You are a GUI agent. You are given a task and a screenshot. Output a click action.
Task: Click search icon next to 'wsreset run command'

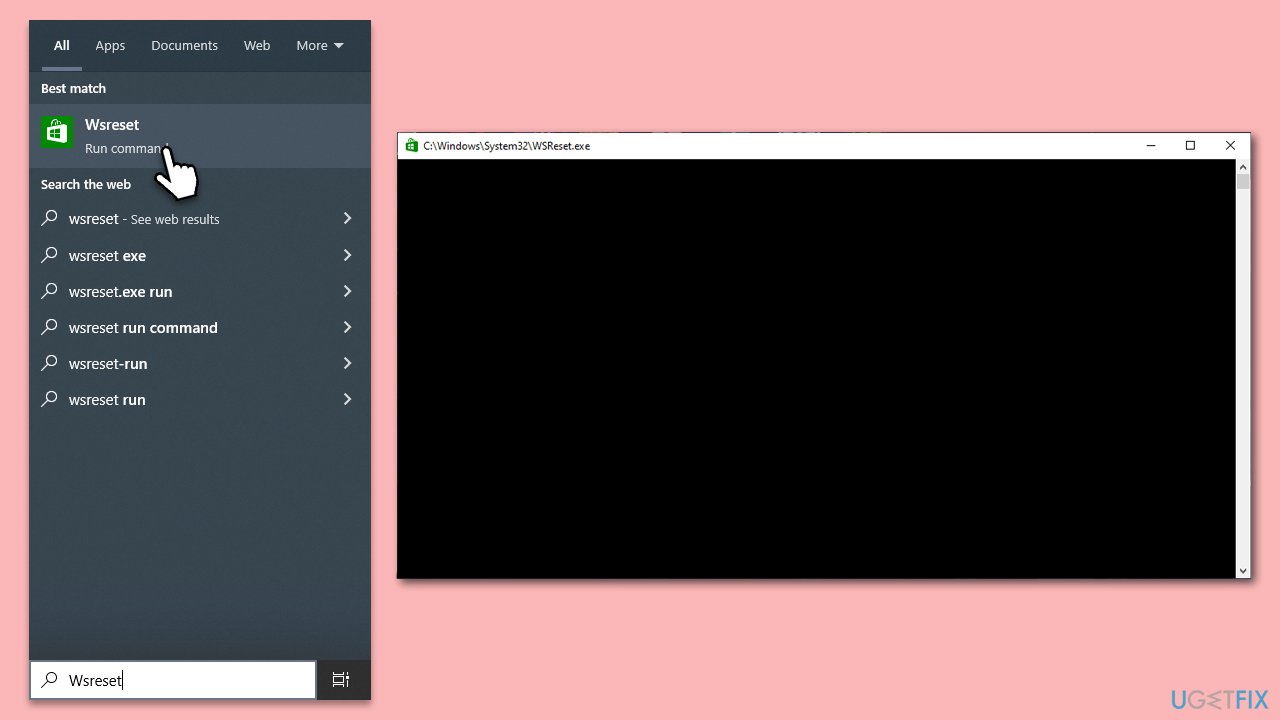[x=49, y=327]
